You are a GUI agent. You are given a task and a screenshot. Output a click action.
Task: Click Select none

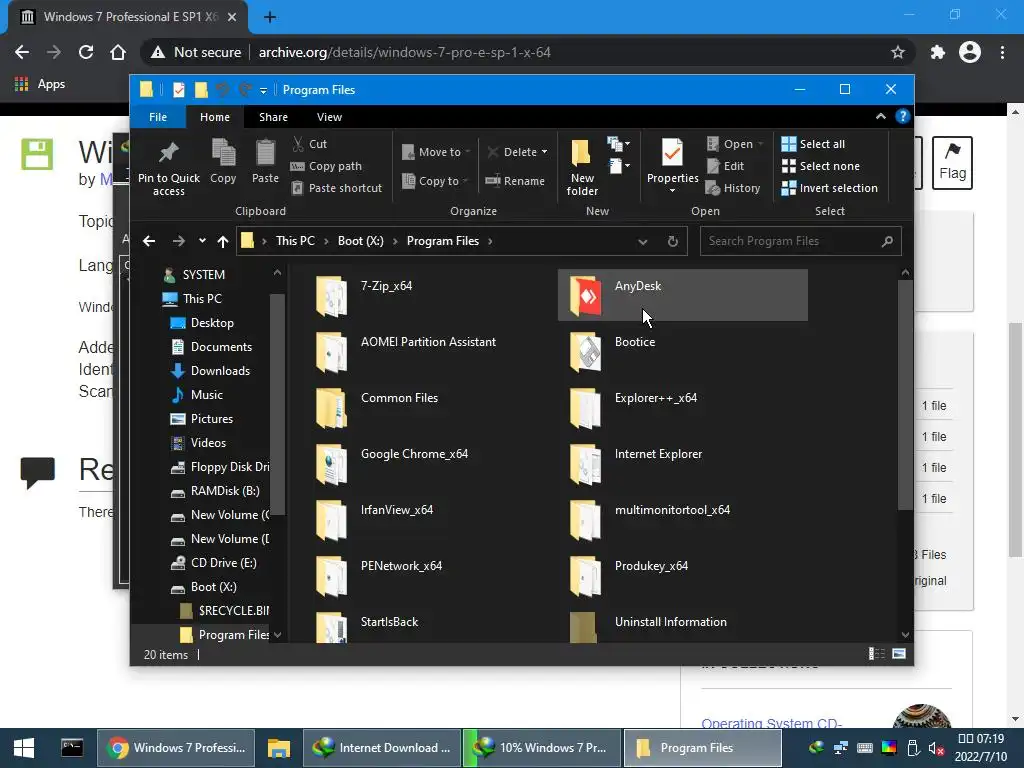click(x=821, y=166)
